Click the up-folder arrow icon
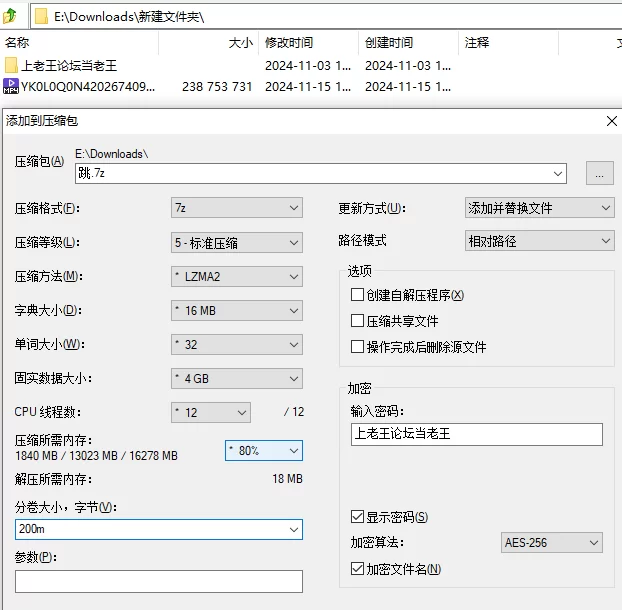 (10, 16)
